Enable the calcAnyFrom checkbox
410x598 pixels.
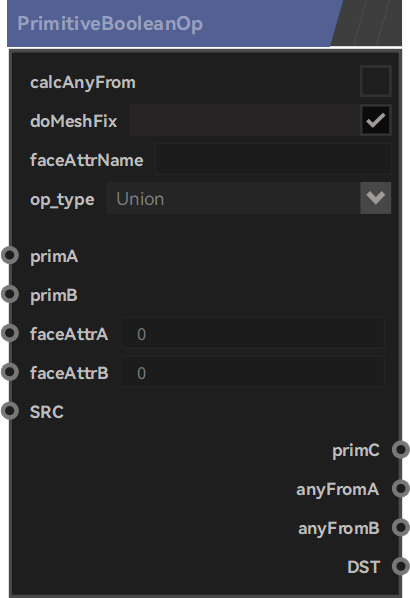click(x=376, y=81)
